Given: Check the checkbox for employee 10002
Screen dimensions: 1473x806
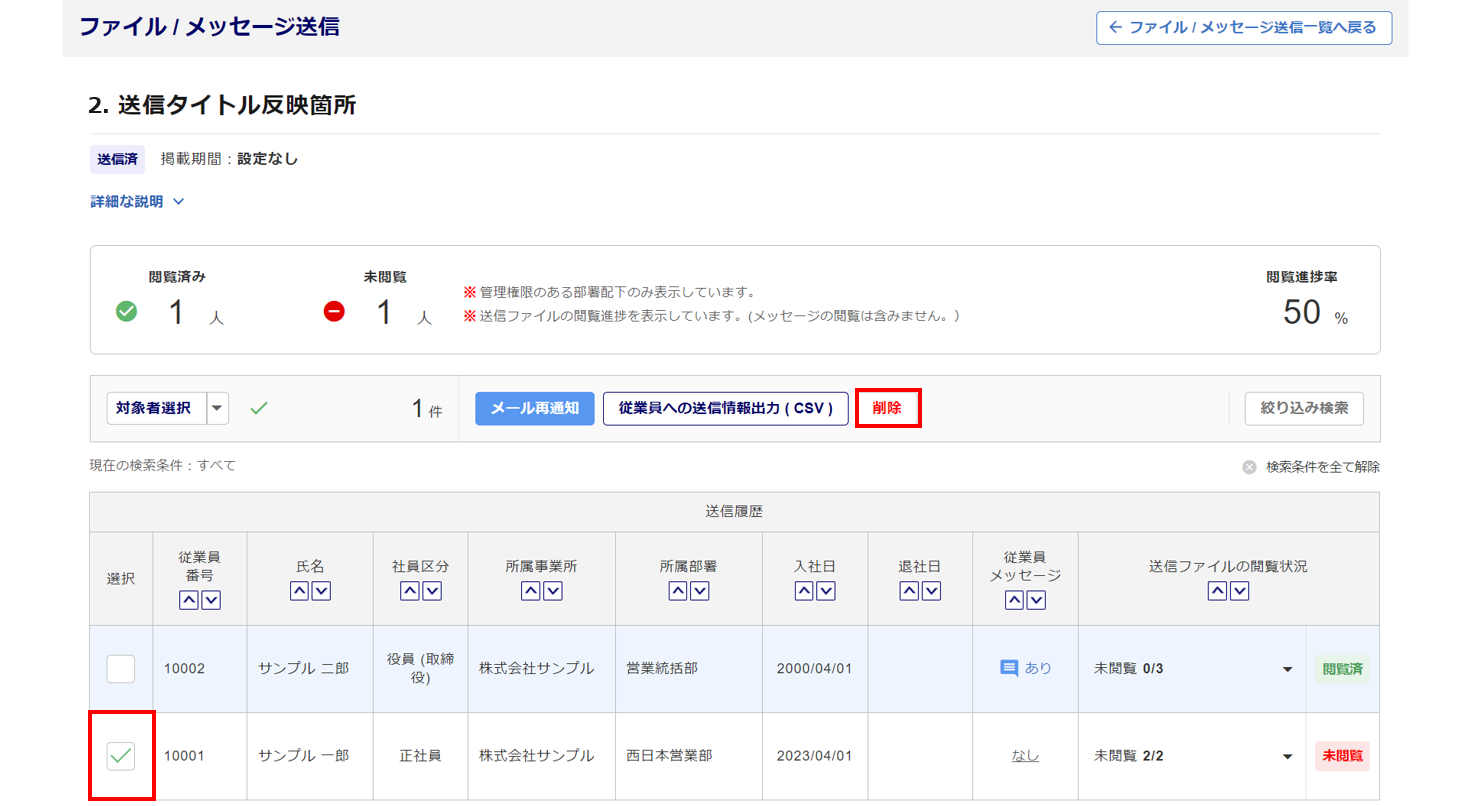Looking at the screenshot, I should click(x=121, y=668).
